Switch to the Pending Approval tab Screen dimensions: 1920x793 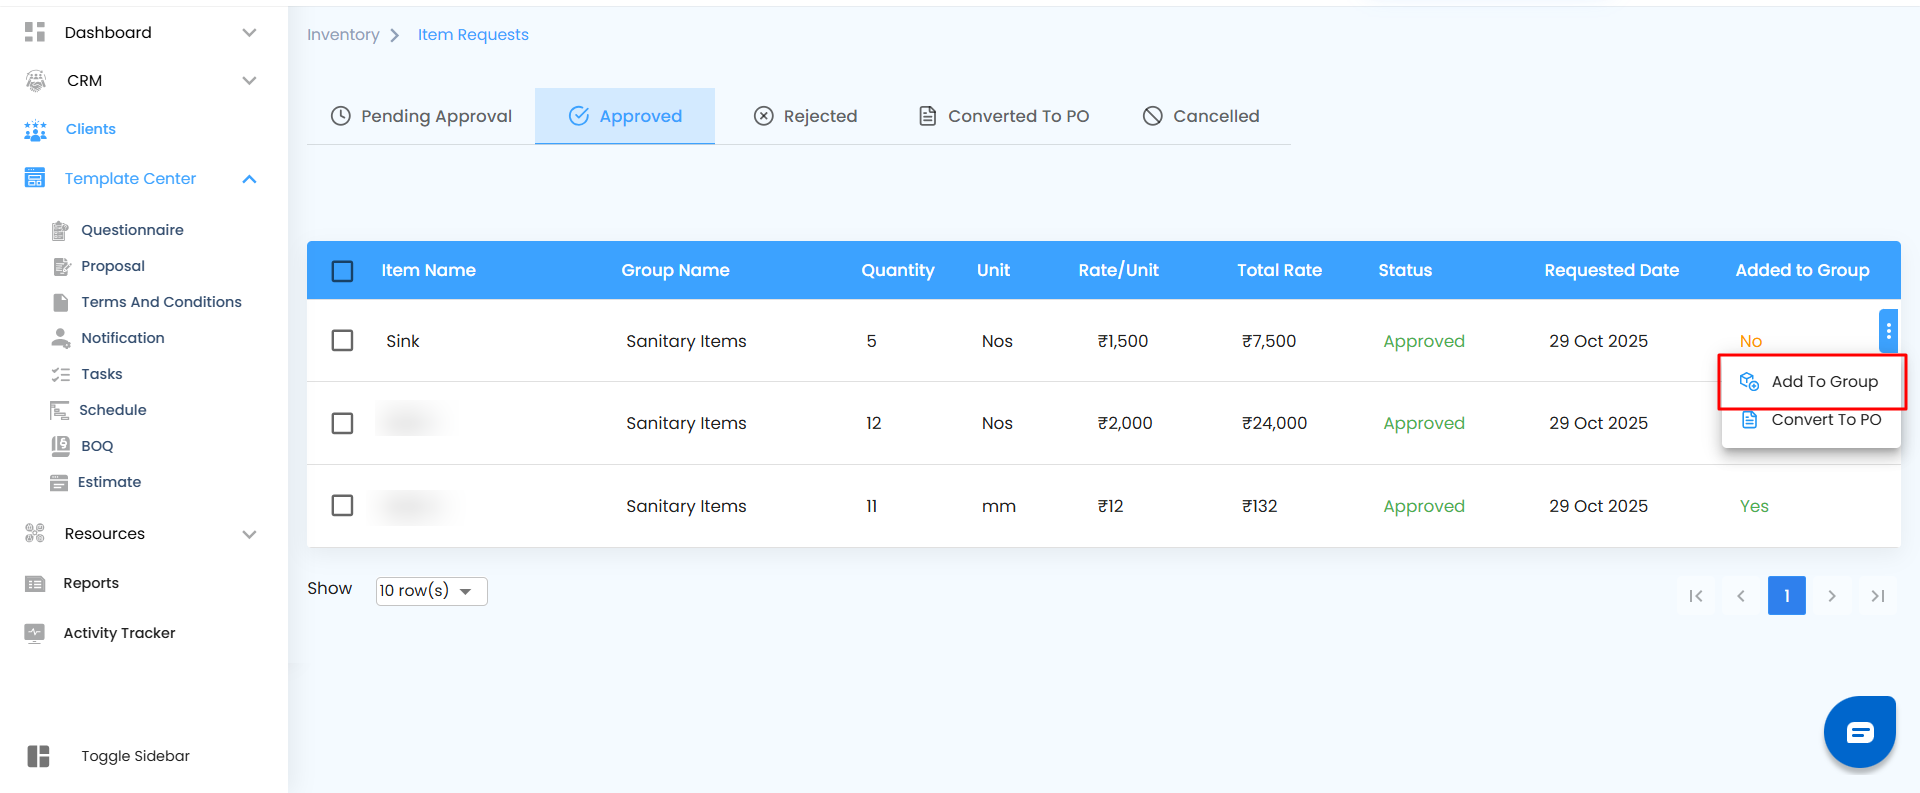(x=421, y=116)
